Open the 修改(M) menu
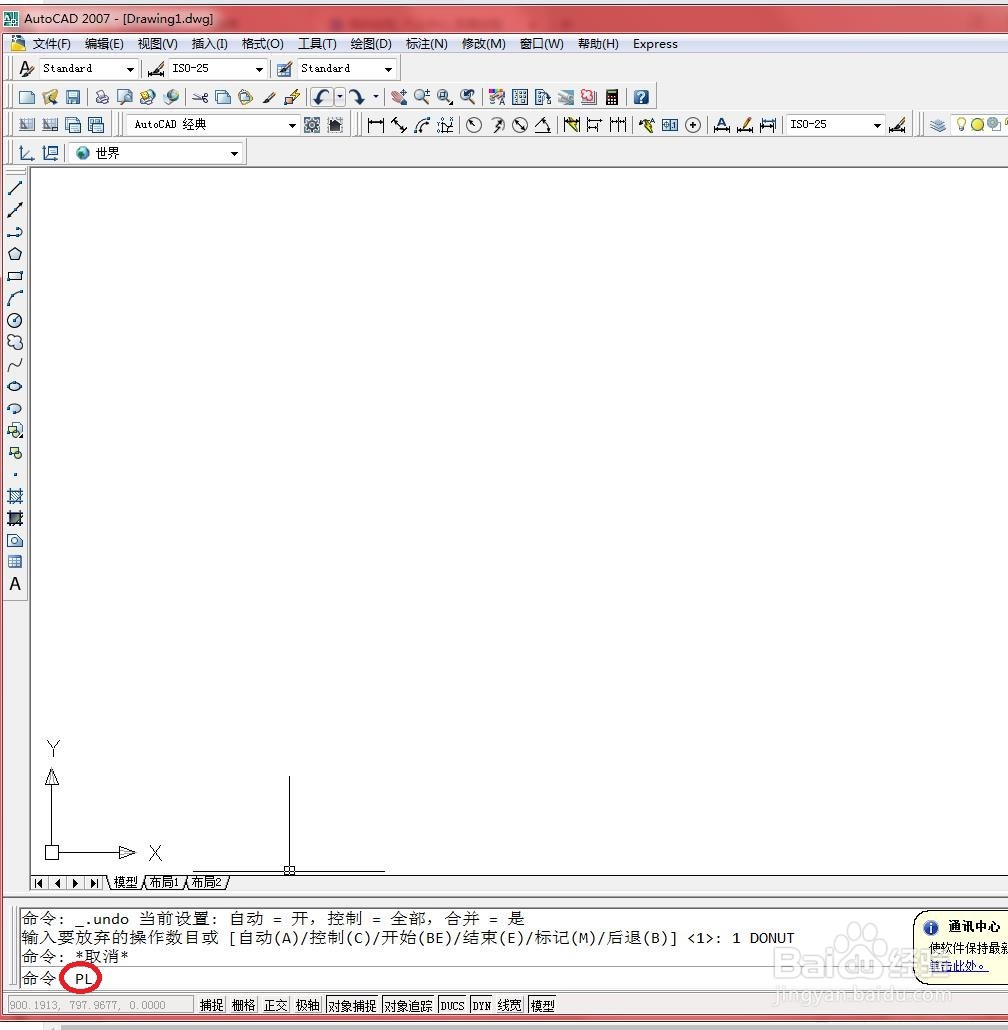1008x1030 pixels. tap(483, 44)
